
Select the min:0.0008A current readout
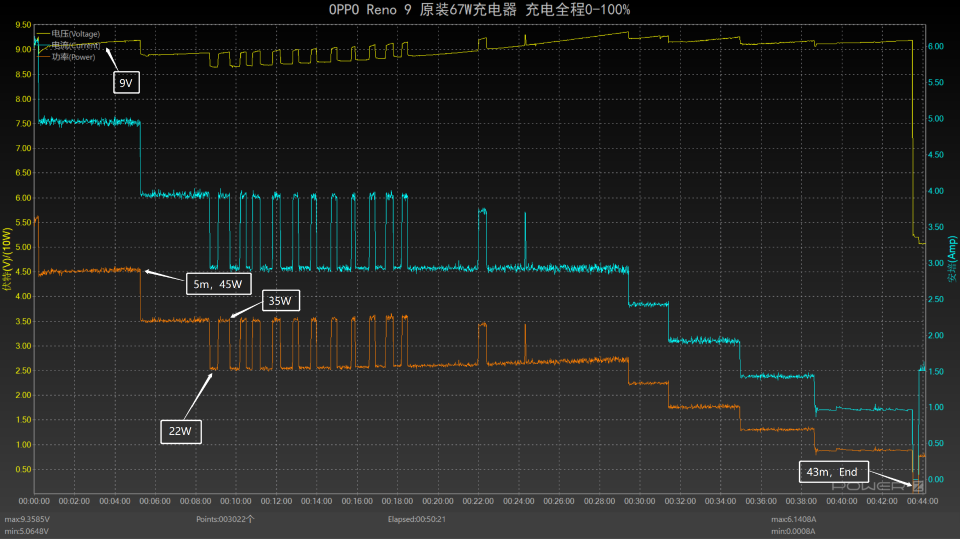[x=793, y=531]
